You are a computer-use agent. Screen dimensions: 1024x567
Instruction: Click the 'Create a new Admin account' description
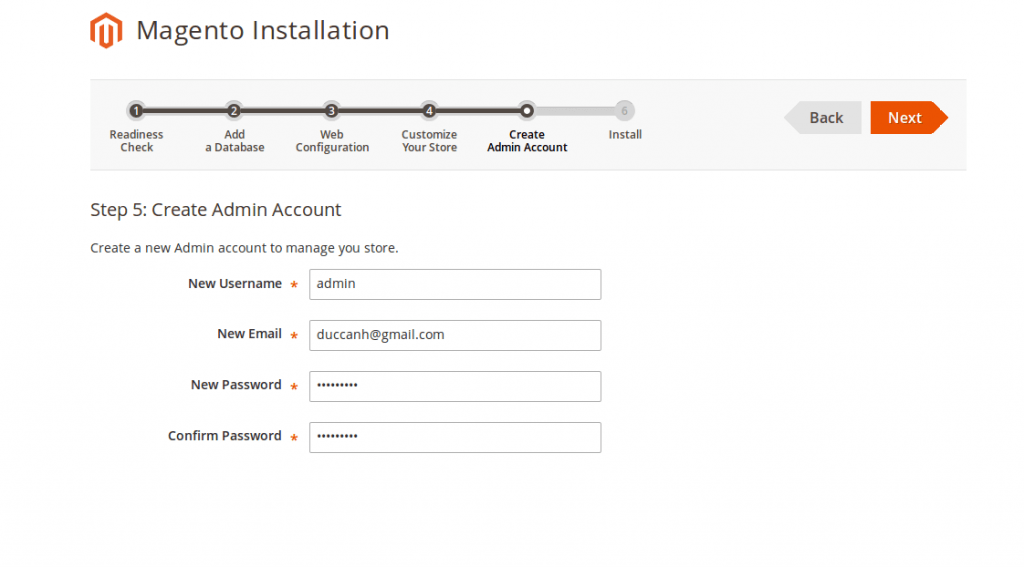tap(244, 248)
